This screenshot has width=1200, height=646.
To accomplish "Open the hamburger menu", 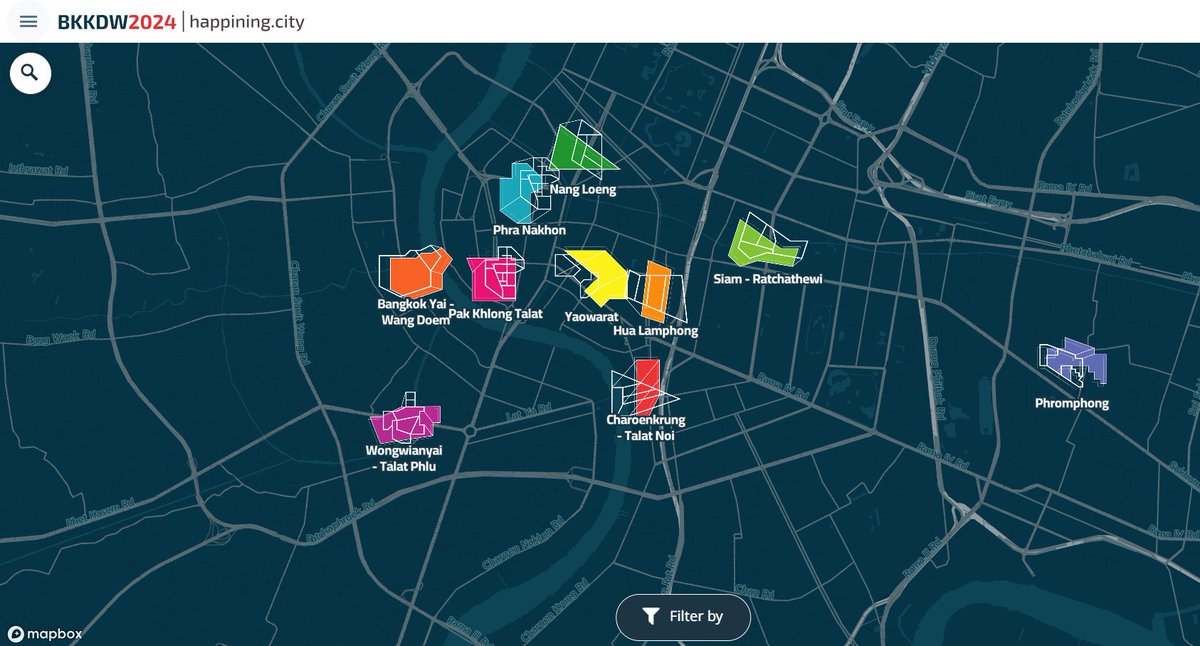I will (29, 21).
